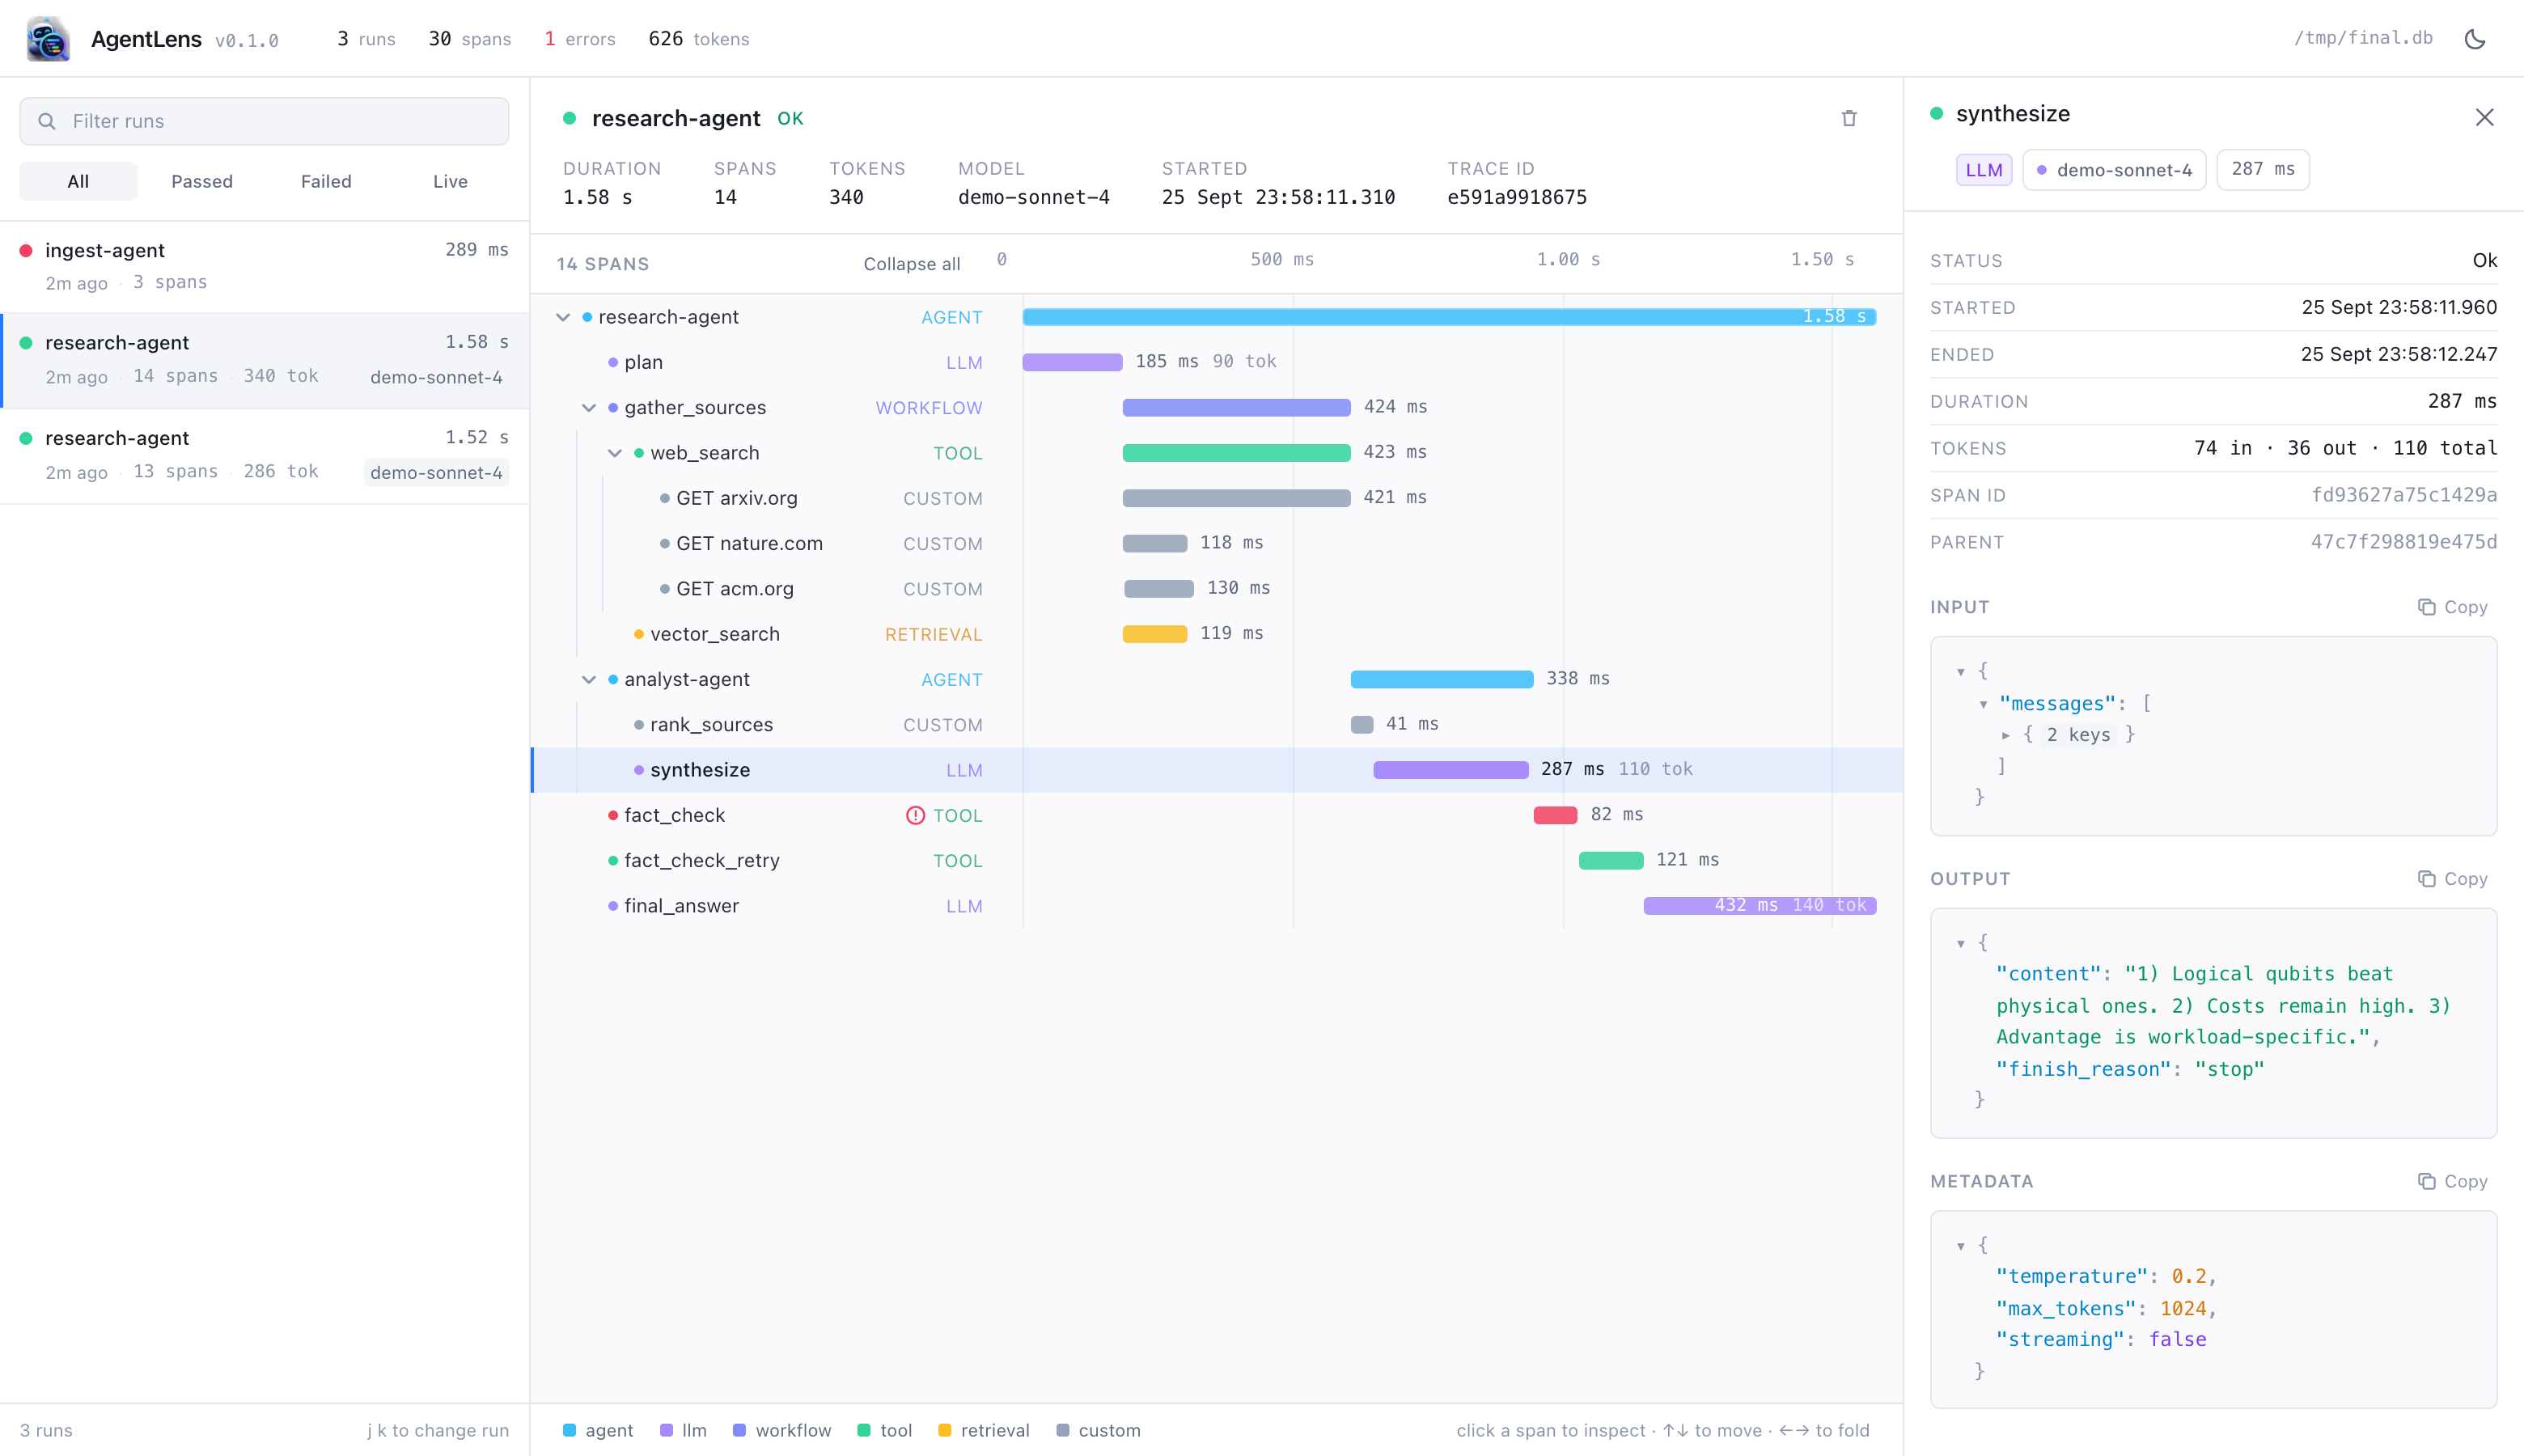Click the rank_sources timeline bar
This screenshot has width=2524, height=1456.
click(x=1361, y=724)
